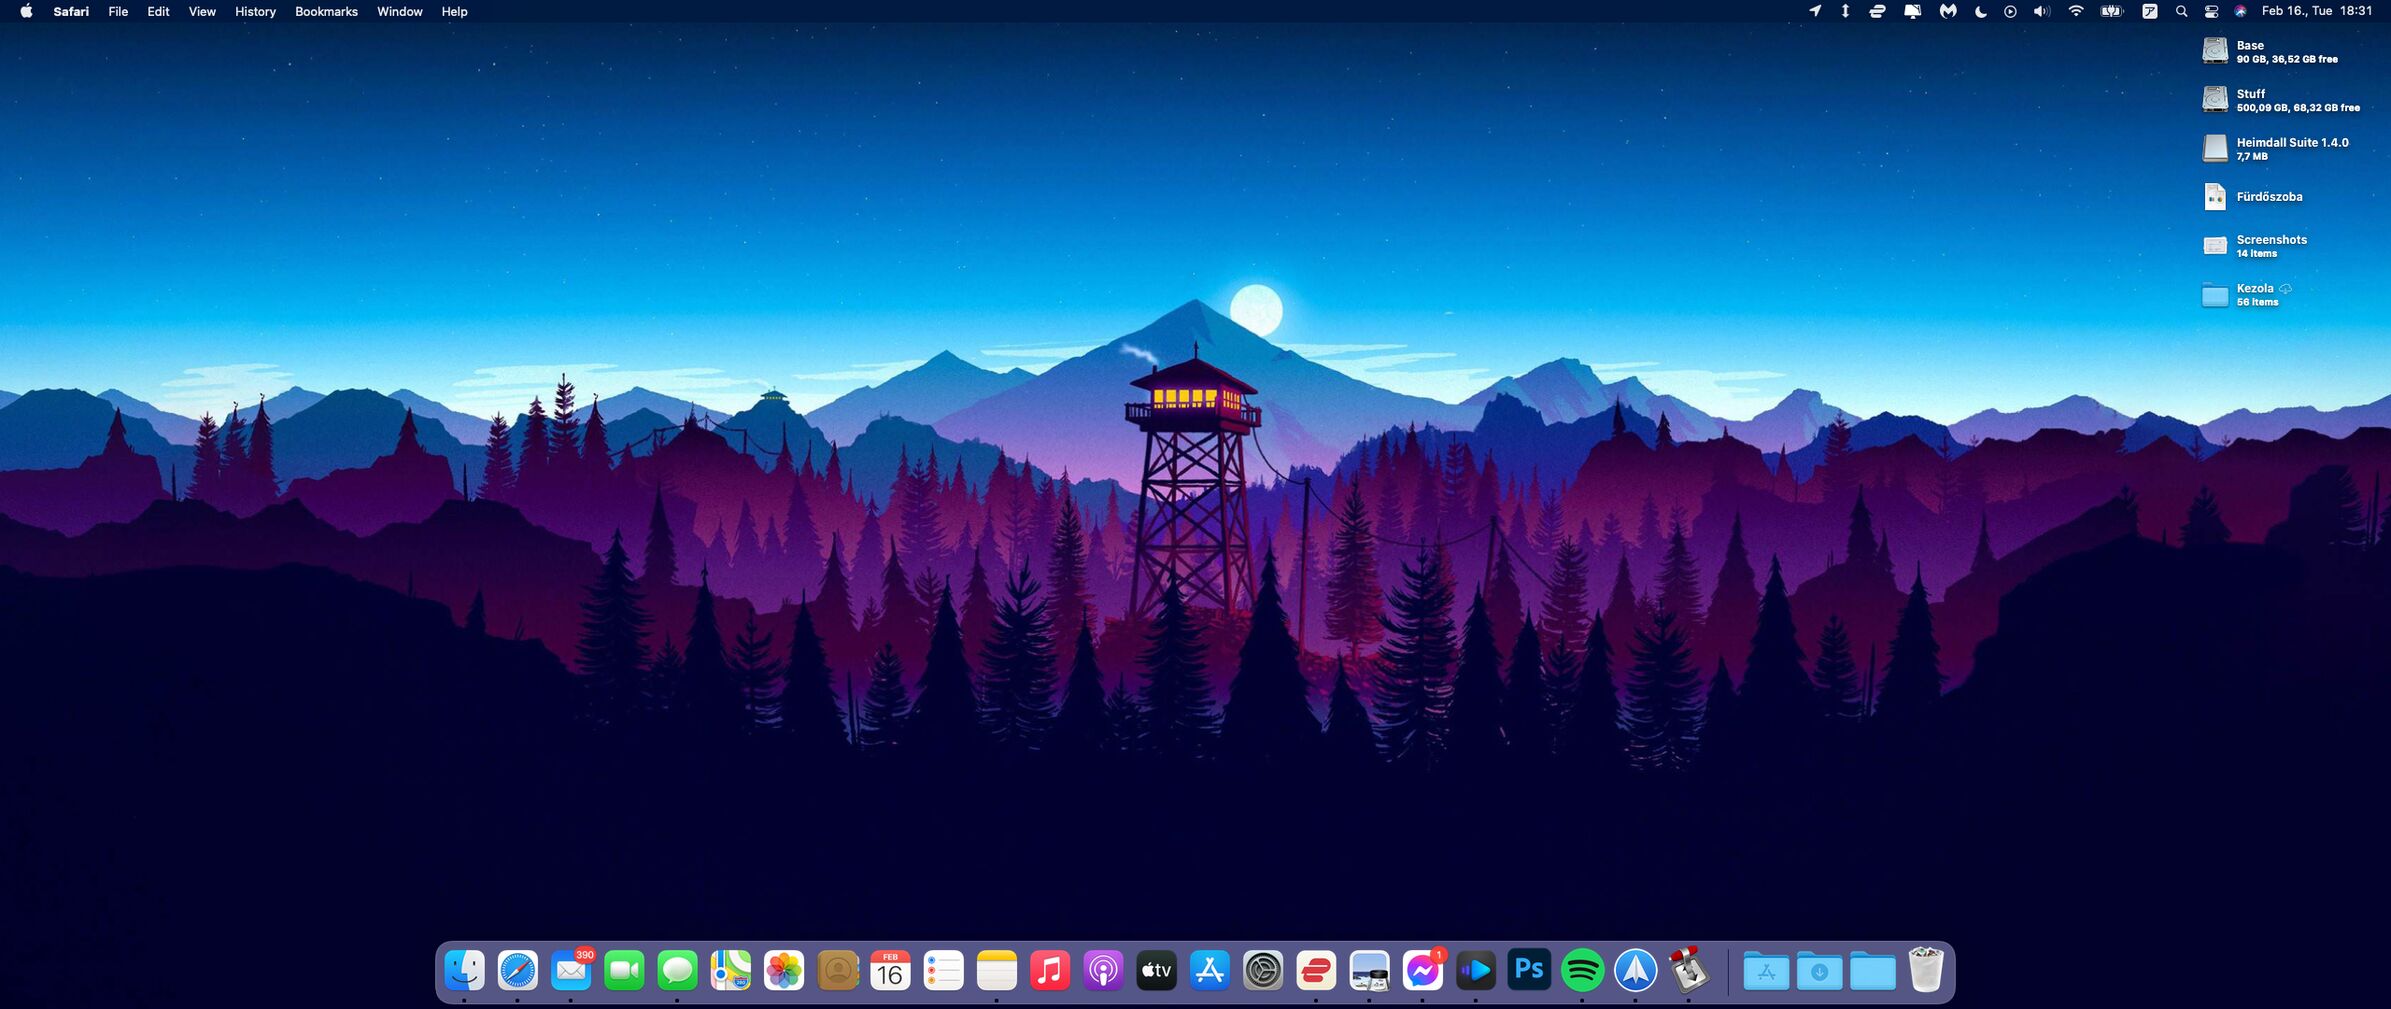Screen dimensions: 2391x1009
Task: Select the Stuff drive on desktop
Action: 2280,99
